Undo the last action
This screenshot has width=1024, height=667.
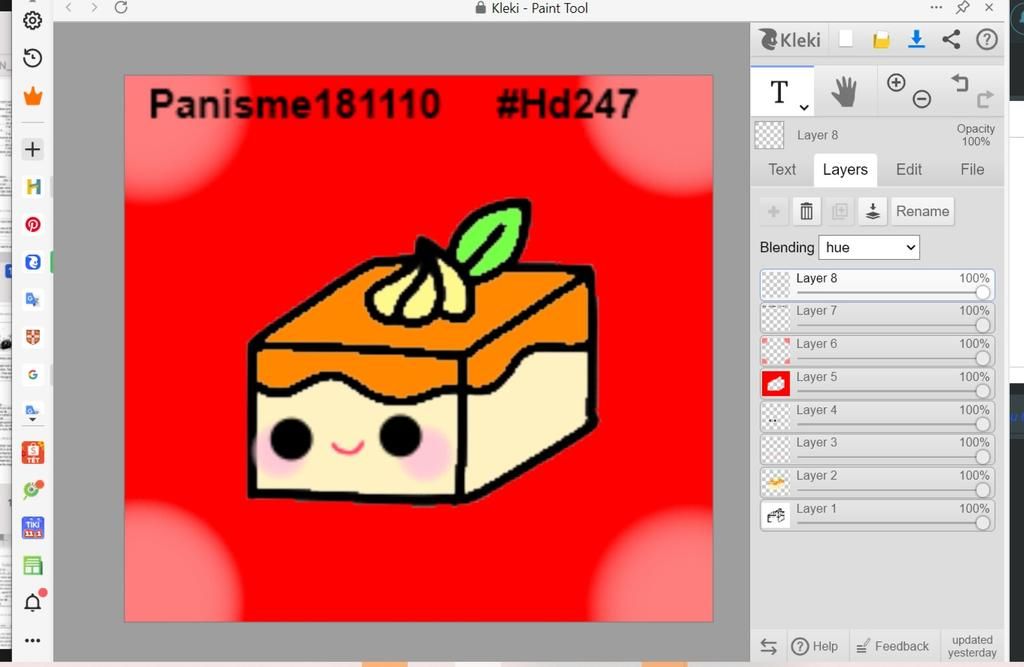pyautogui.click(x=959, y=82)
